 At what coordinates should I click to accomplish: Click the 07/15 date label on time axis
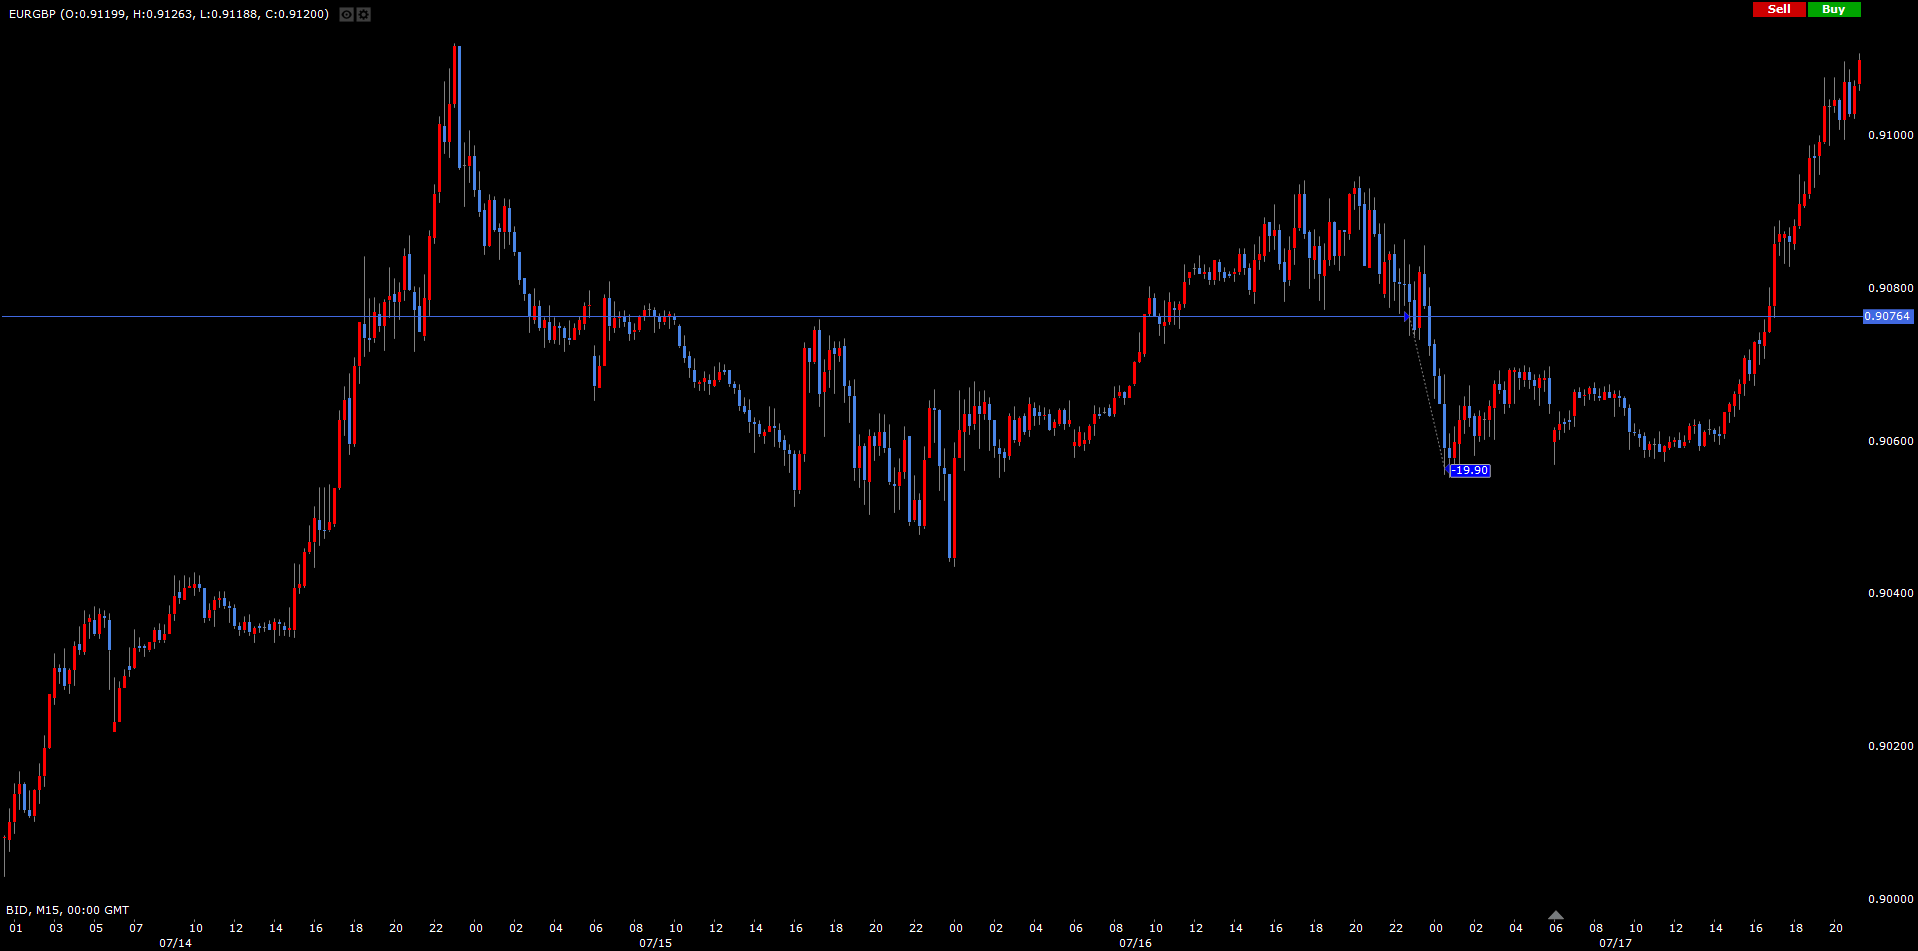pos(655,943)
